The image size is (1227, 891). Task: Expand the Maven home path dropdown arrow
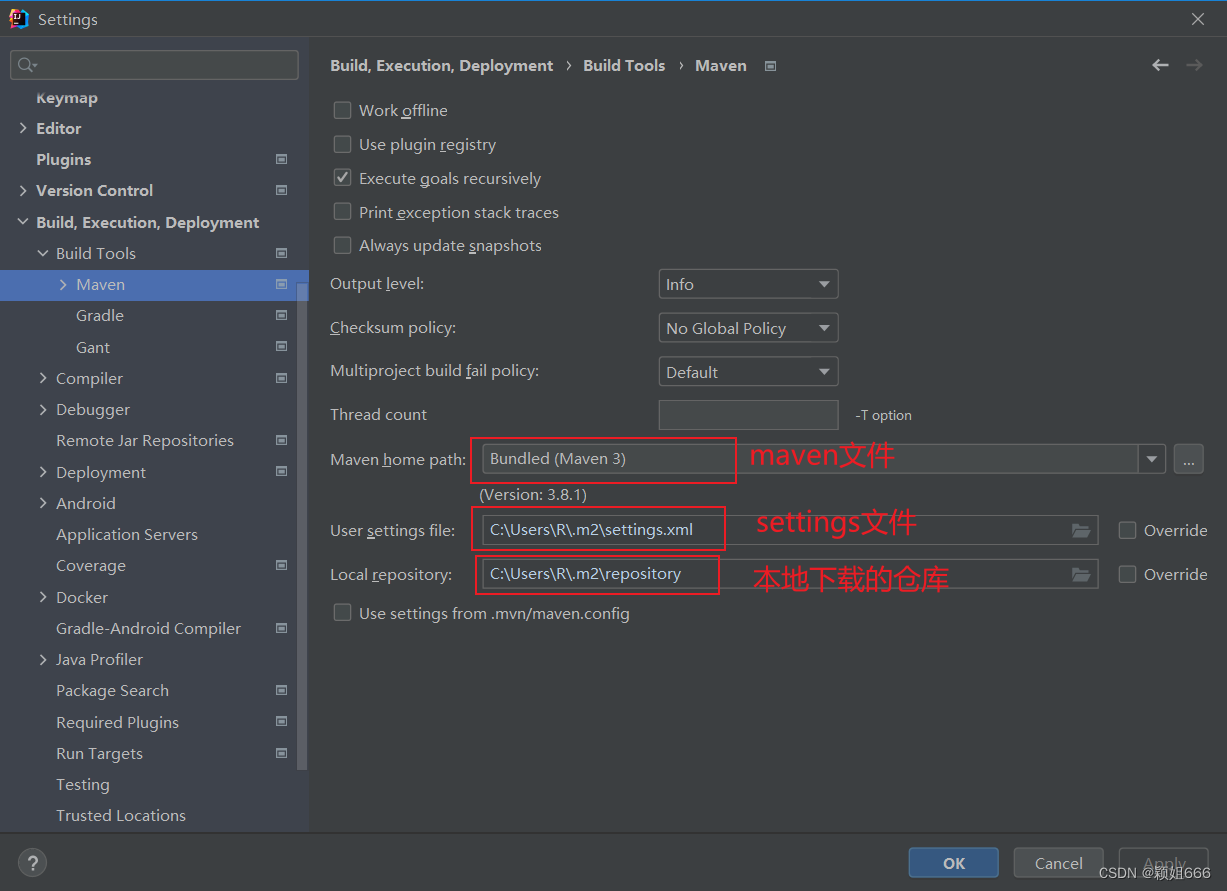(1152, 459)
